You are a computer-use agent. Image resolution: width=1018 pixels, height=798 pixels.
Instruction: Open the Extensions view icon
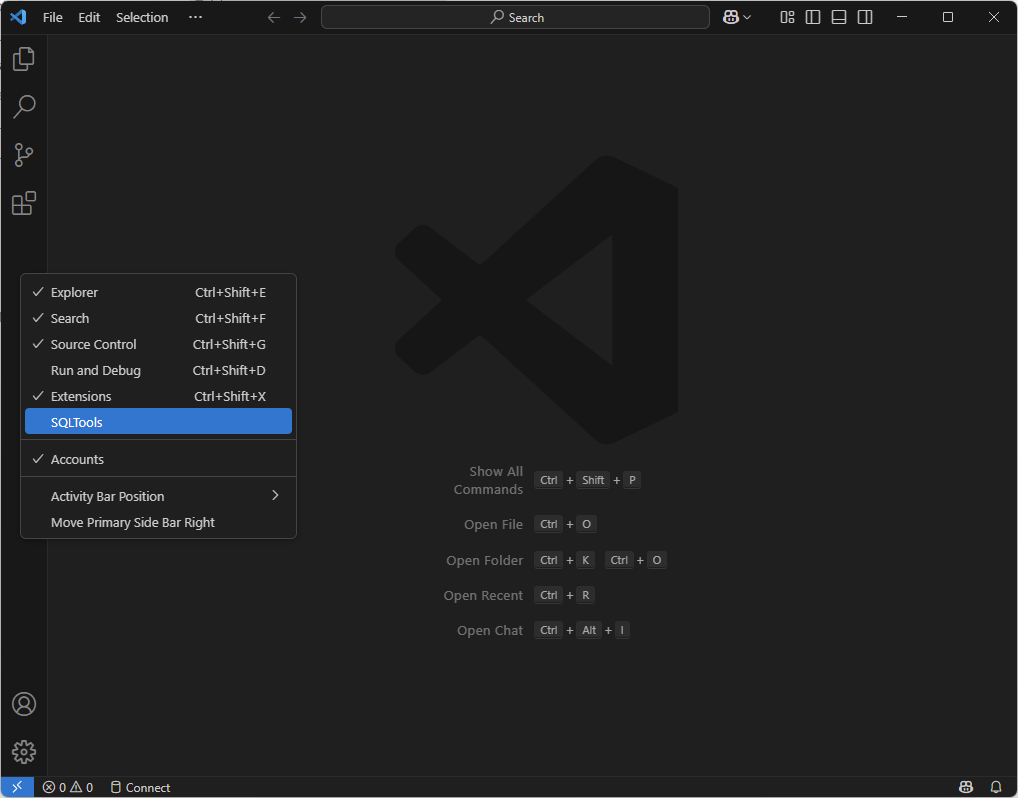pos(24,204)
